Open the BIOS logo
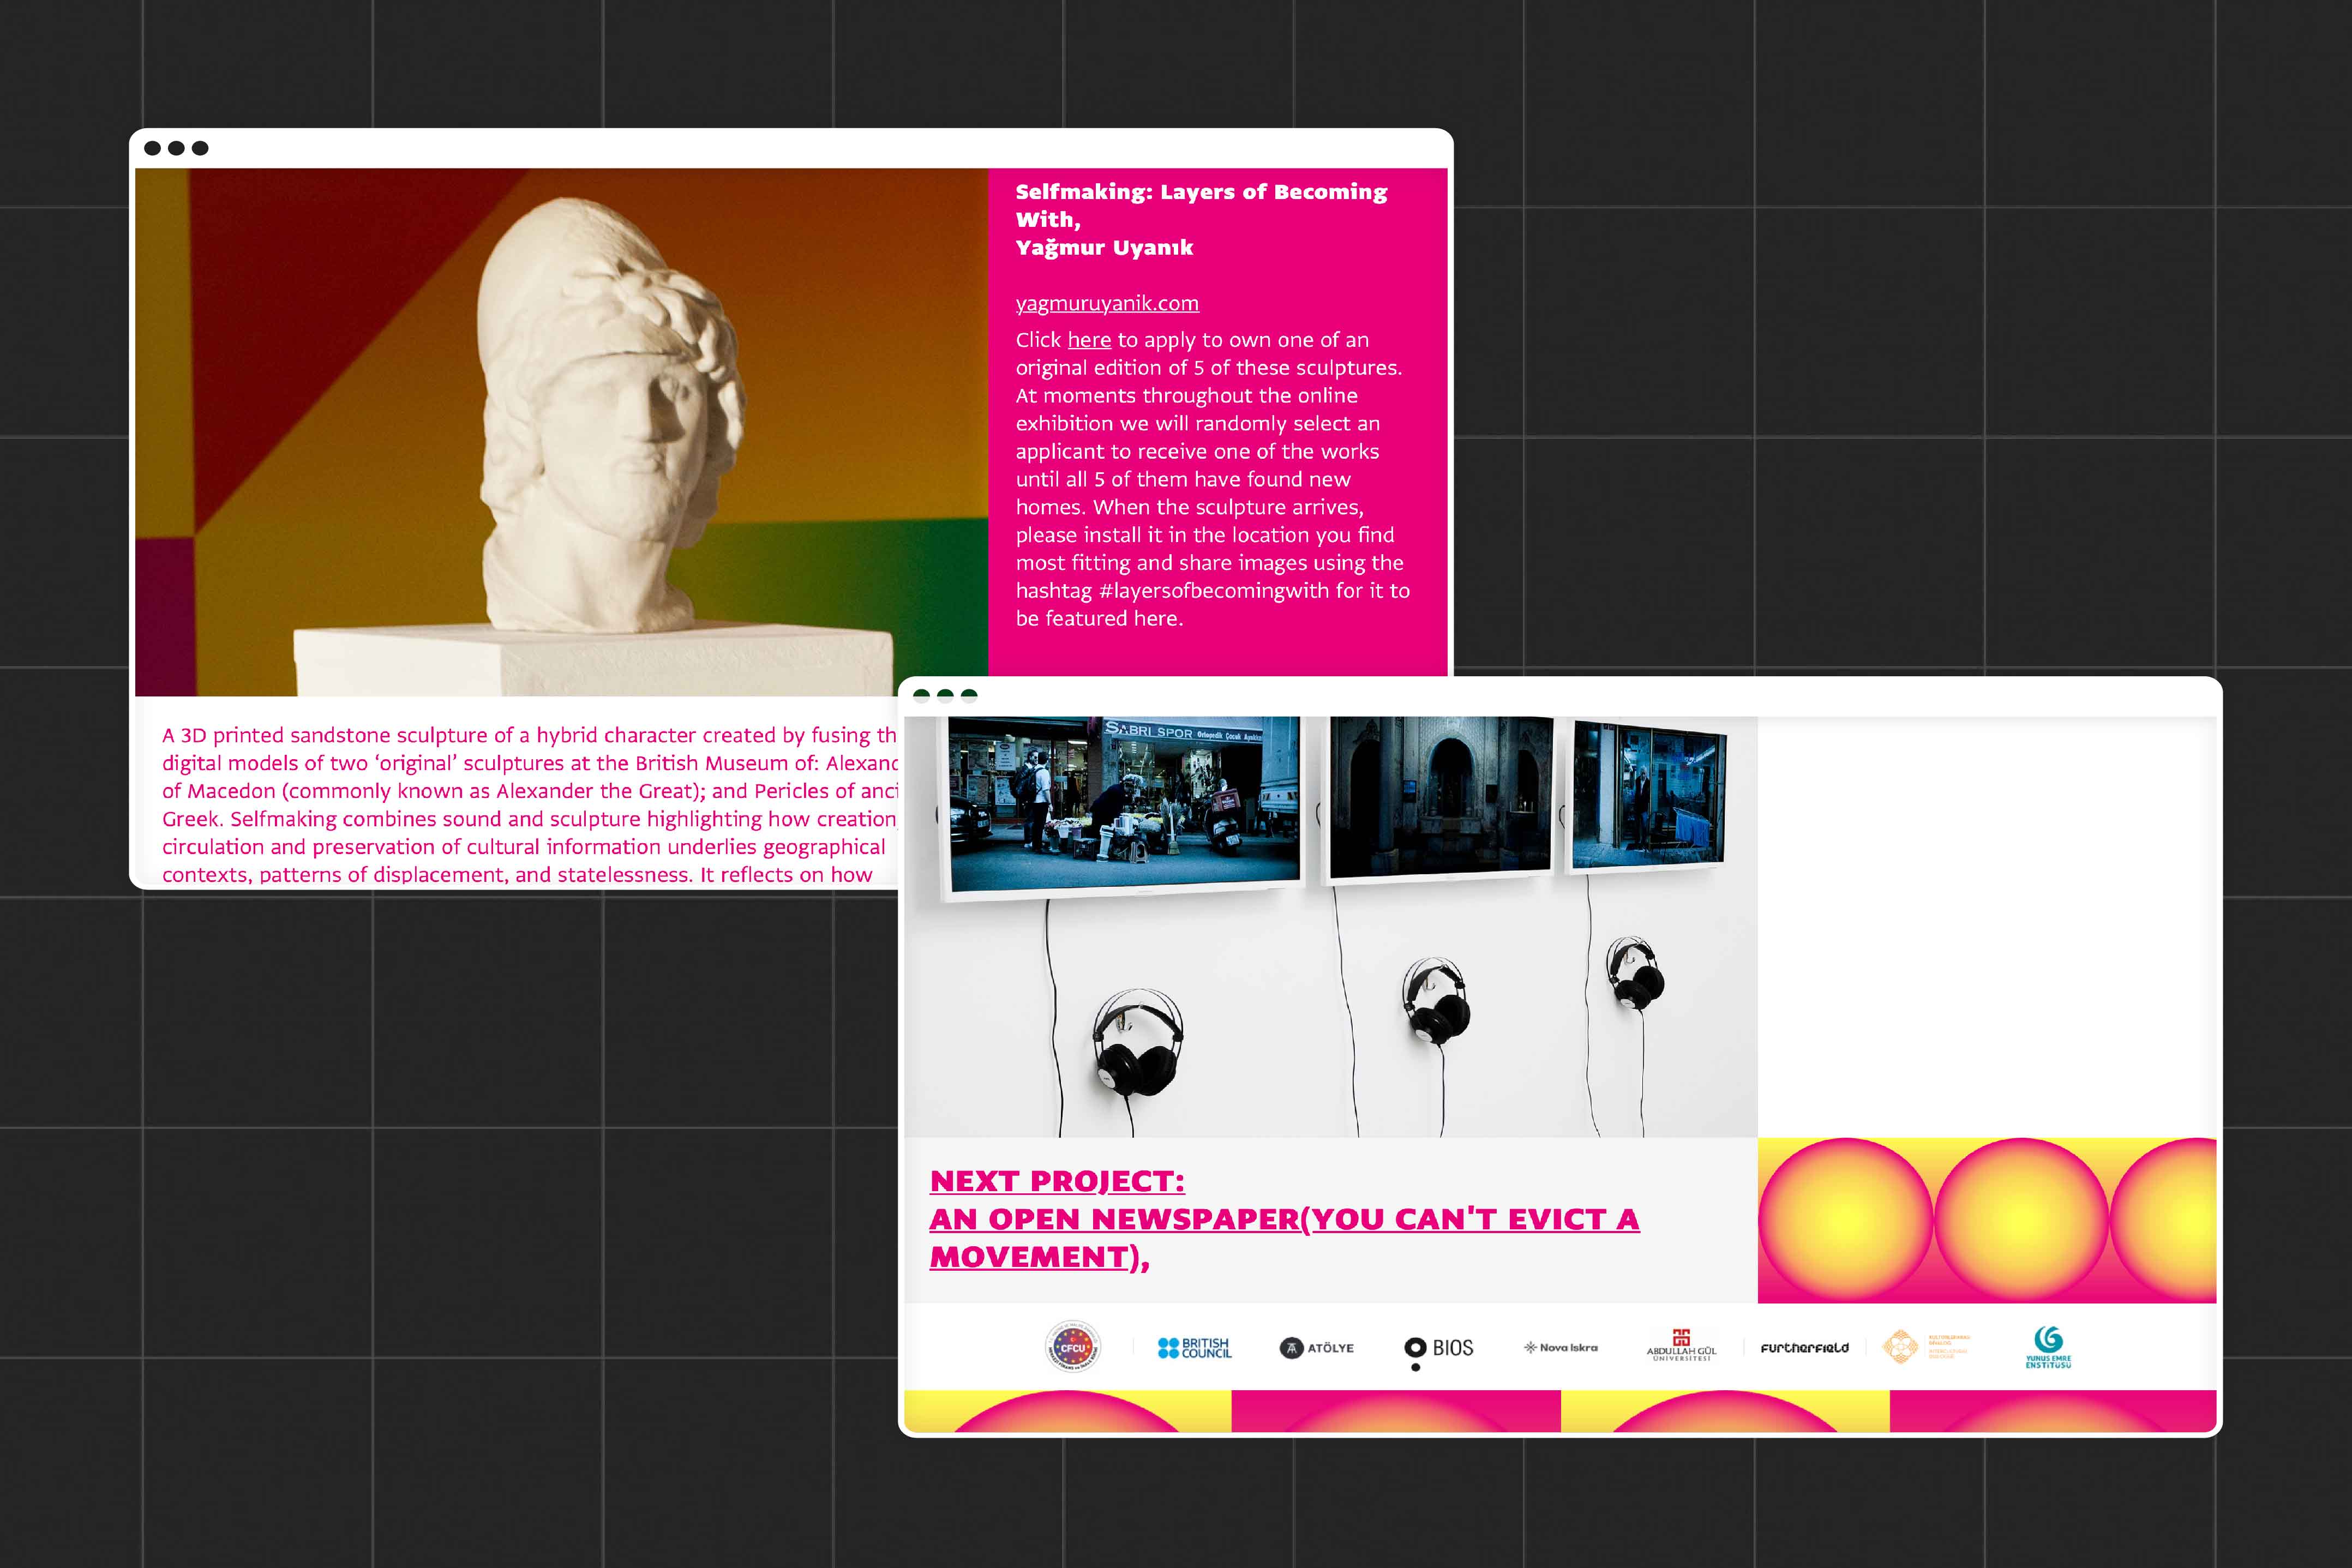Viewport: 2352px width, 1568px height. click(x=1438, y=1347)
